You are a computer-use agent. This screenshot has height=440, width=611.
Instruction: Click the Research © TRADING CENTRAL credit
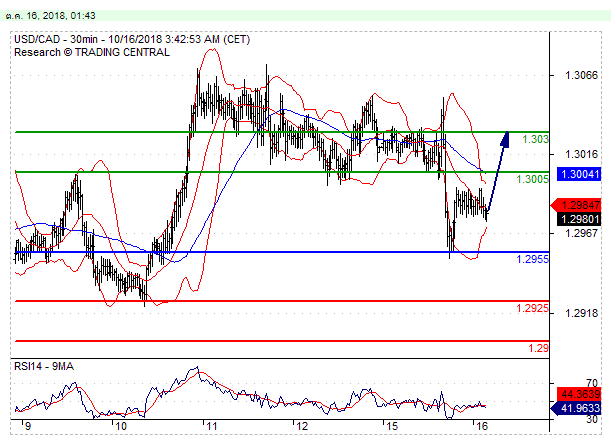(x=92, y=52)
